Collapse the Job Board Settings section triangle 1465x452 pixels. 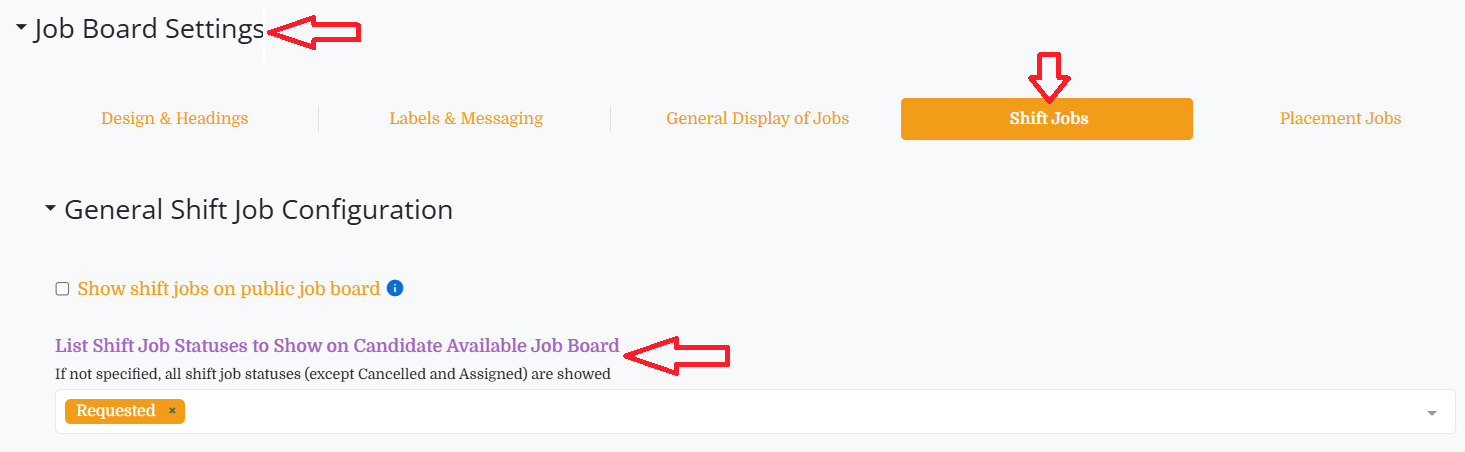(21, 29)
